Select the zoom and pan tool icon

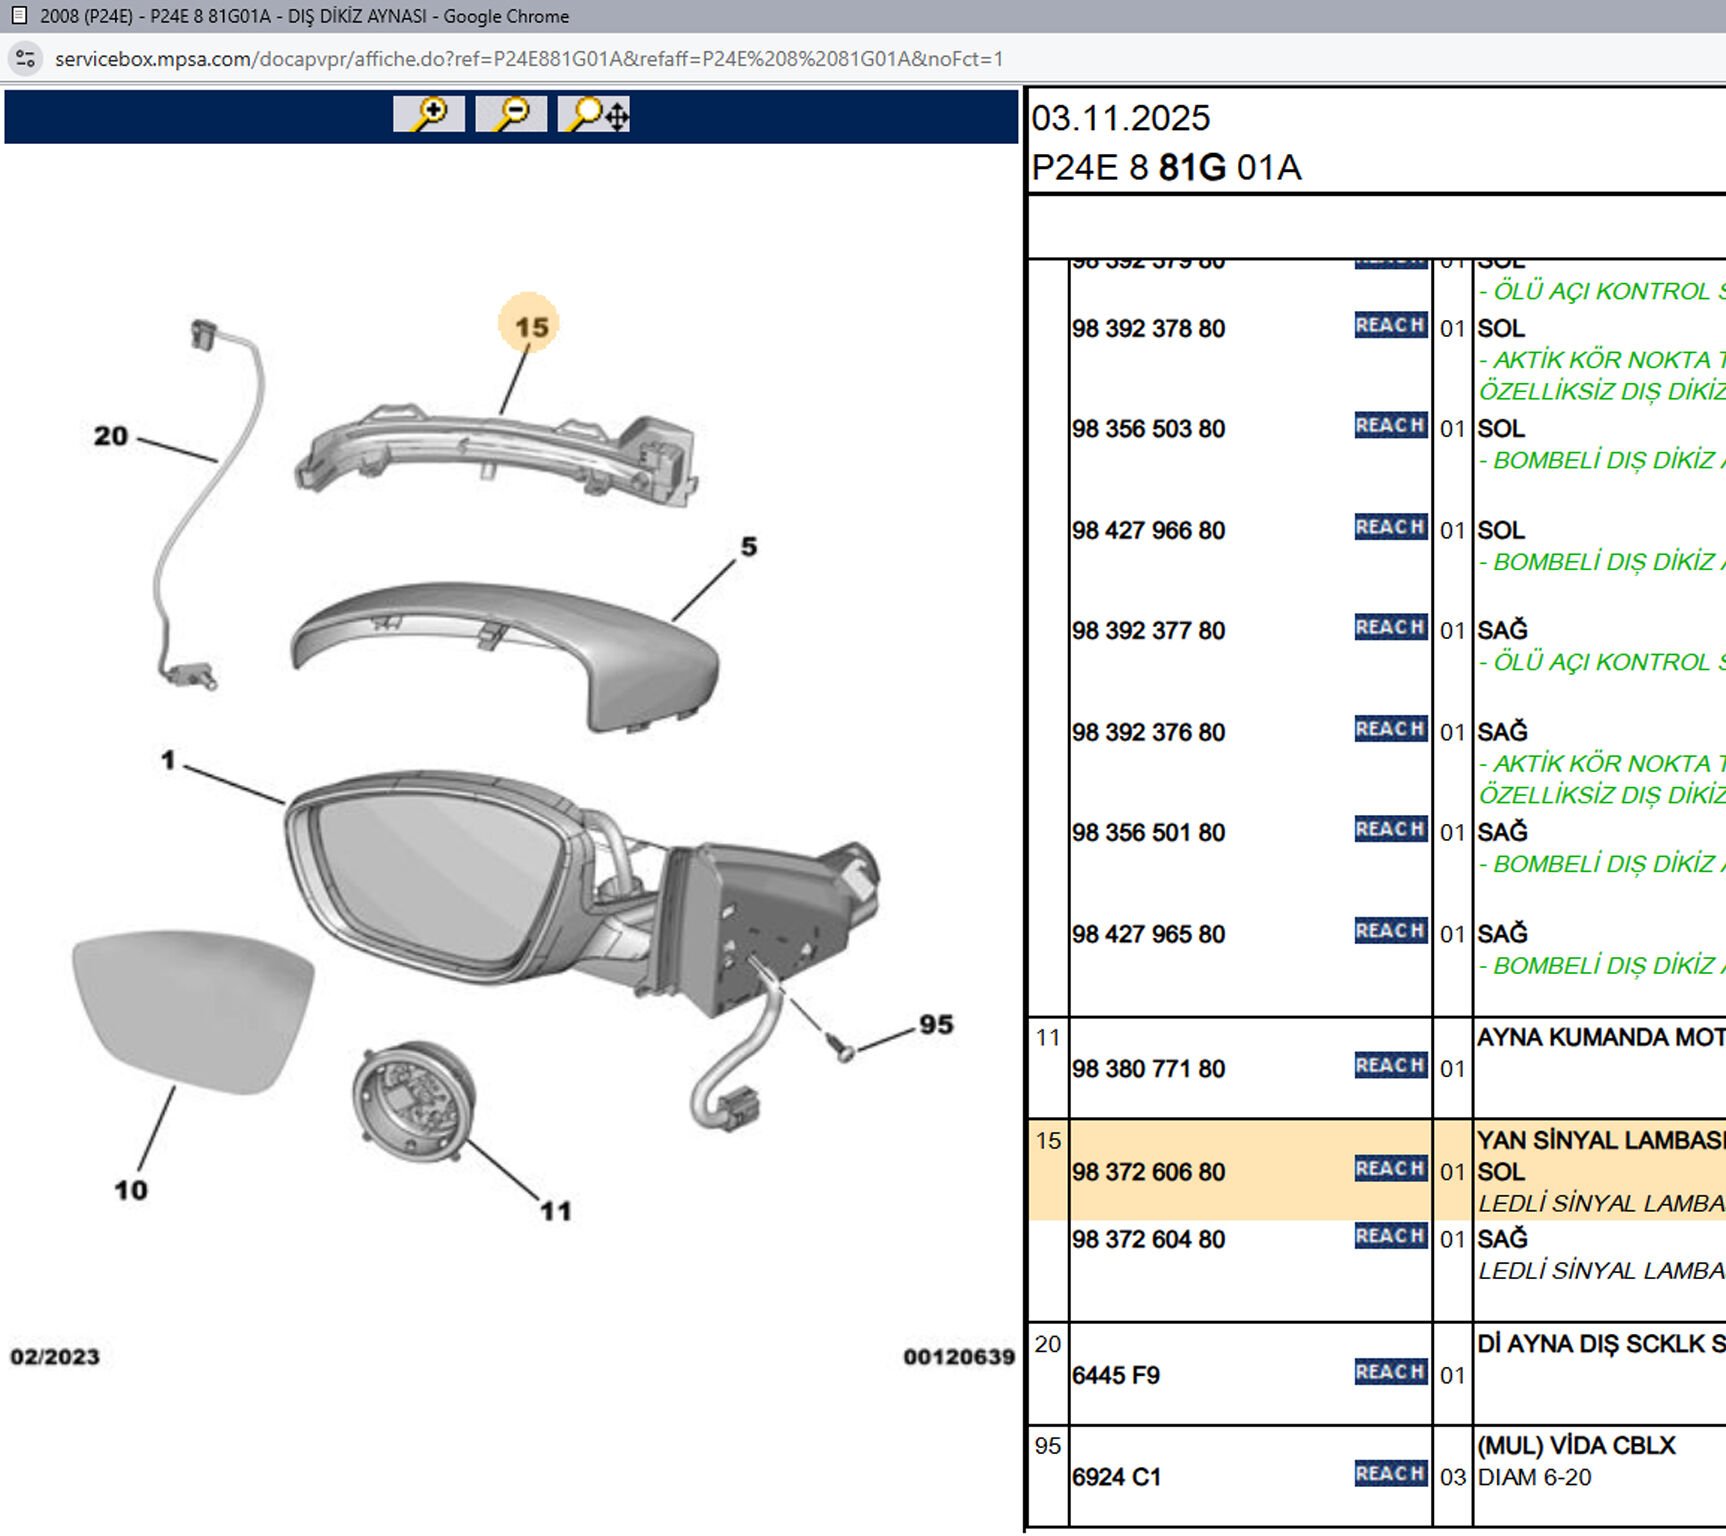tap(594, 114)
